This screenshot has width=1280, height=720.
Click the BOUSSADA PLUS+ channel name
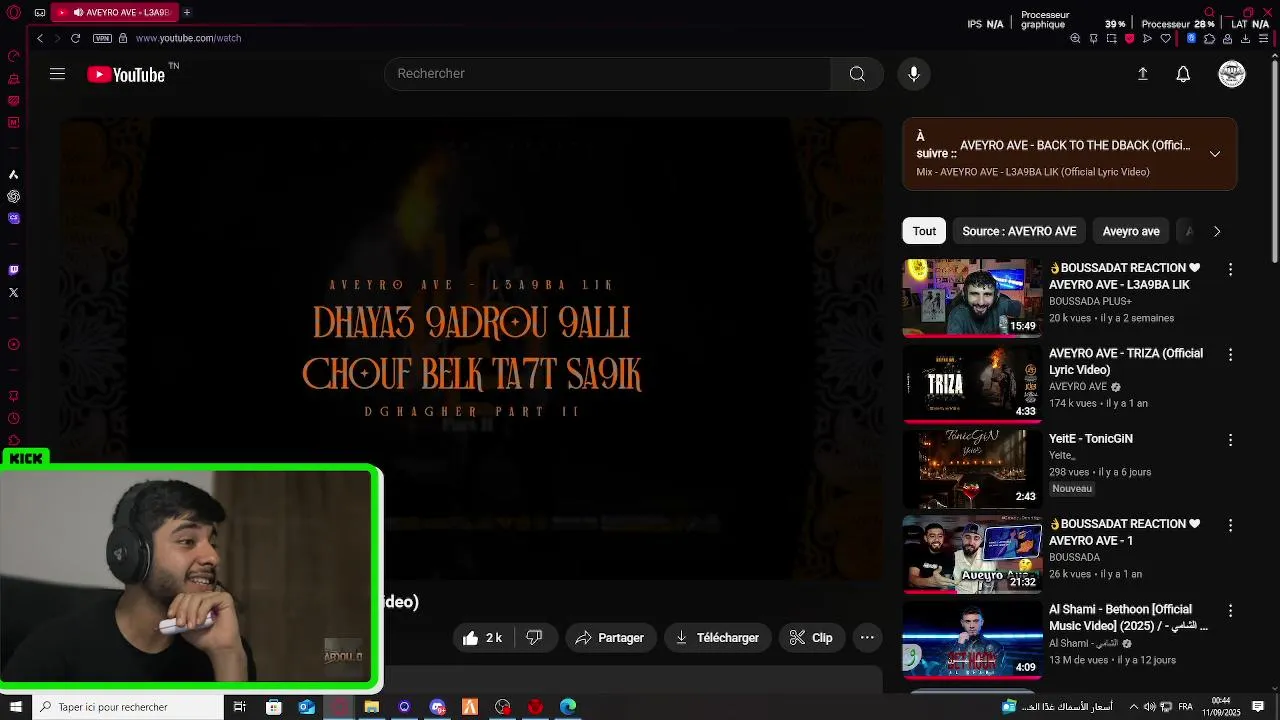1090,301
